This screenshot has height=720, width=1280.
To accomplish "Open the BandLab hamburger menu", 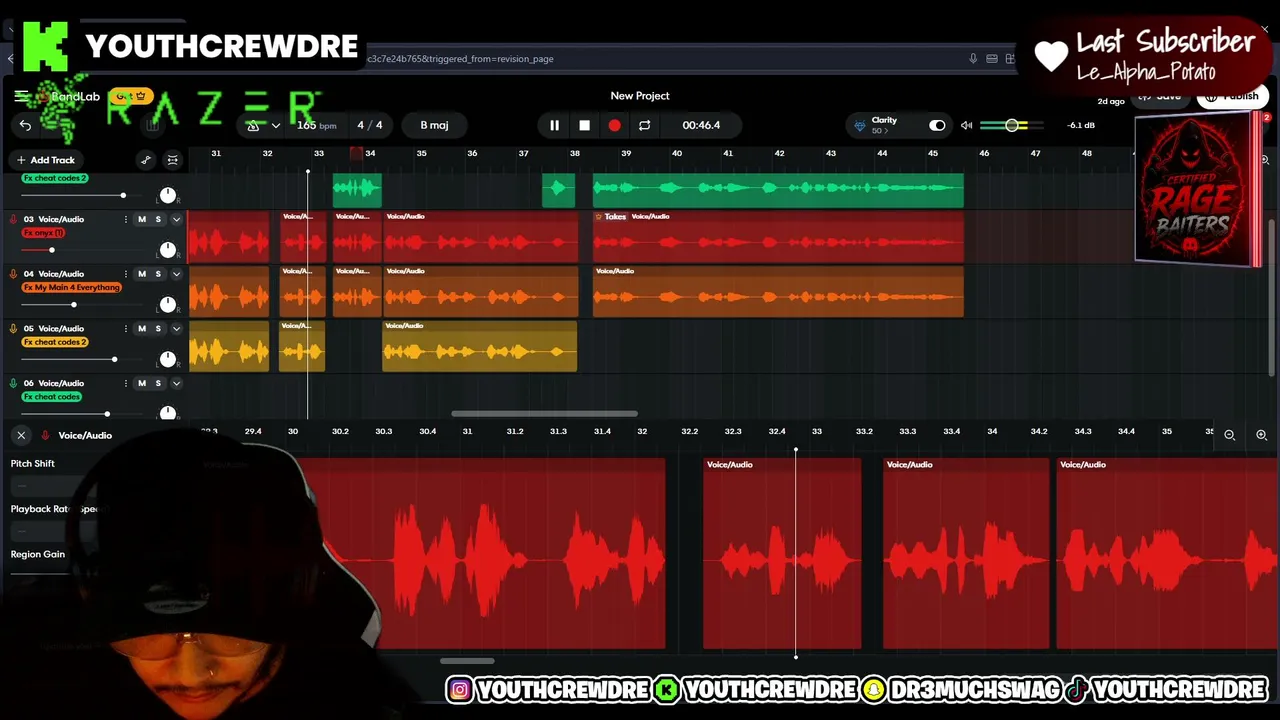I will pyautogui.click(x=21, y=96).
